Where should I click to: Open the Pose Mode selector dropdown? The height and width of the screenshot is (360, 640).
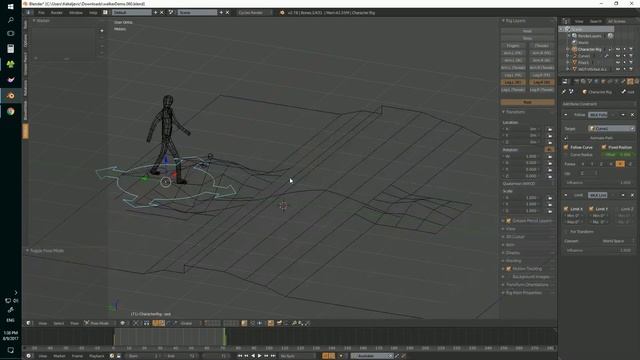click(99, 323)
